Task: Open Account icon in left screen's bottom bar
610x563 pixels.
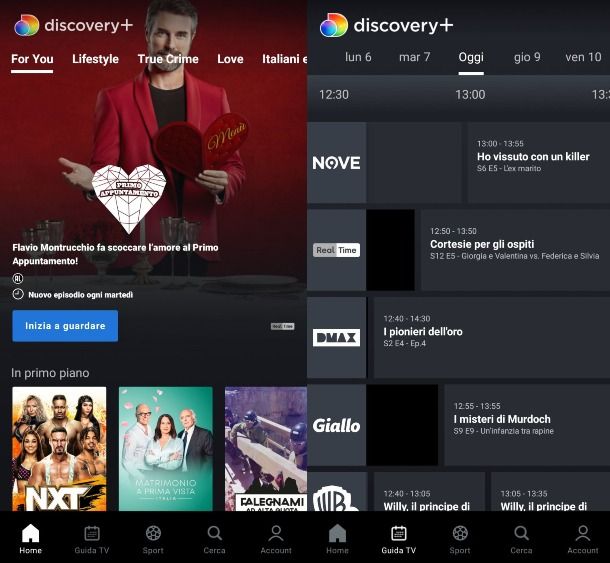Action: point(276,533)
